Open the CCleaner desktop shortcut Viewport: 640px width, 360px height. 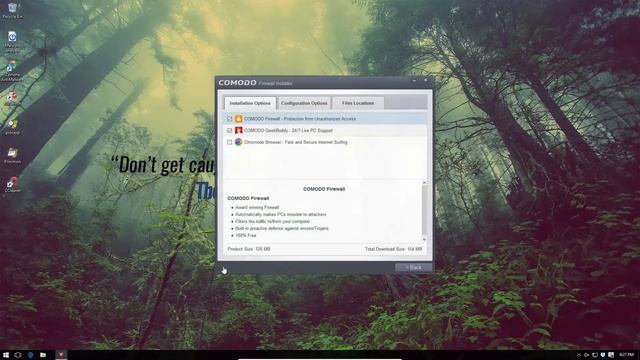click(12, 184)
